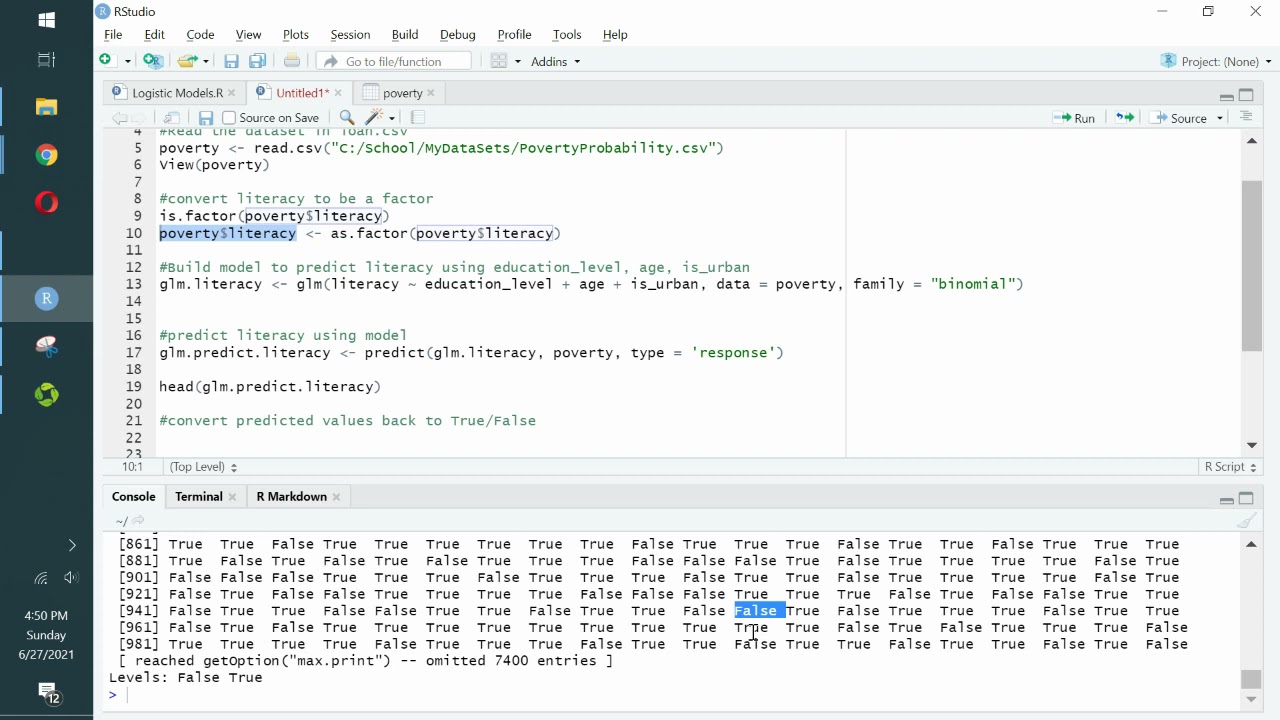The width and height of the screenshot is (1280, 720).
Task: Expand the Addins dropdown
Action: (555, 61)
